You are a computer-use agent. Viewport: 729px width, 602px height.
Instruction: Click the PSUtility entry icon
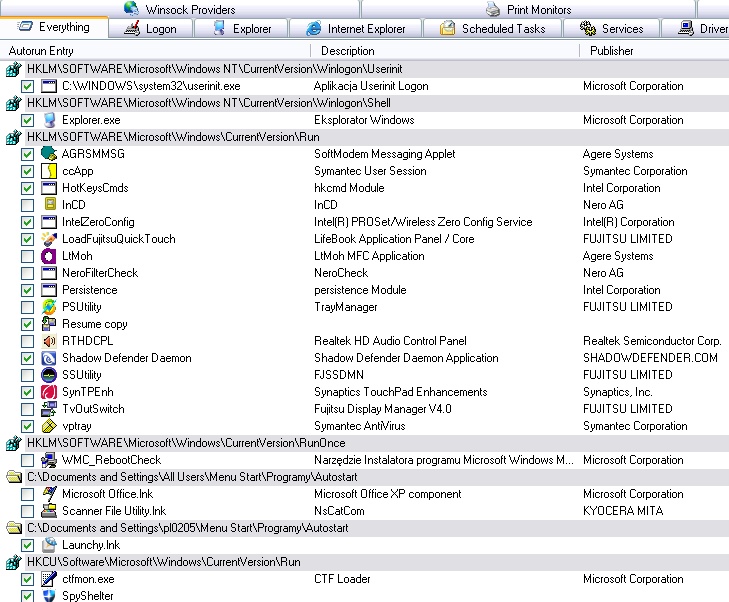48,307
